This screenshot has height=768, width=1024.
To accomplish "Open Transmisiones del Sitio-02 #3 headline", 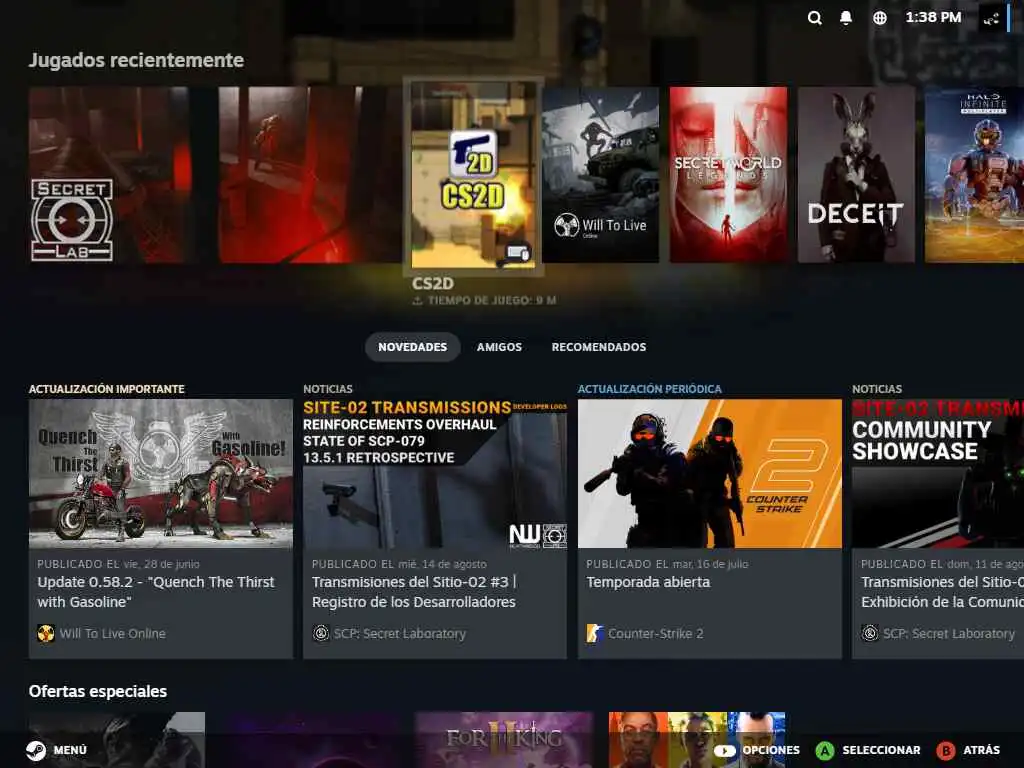I will coord(414,592).
